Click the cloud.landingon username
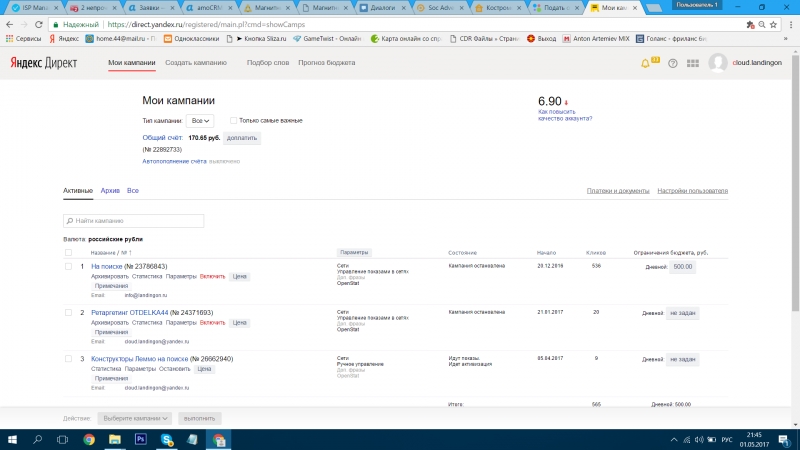Image resolution: width=800 pixels, height=450 pixels. 757,63
